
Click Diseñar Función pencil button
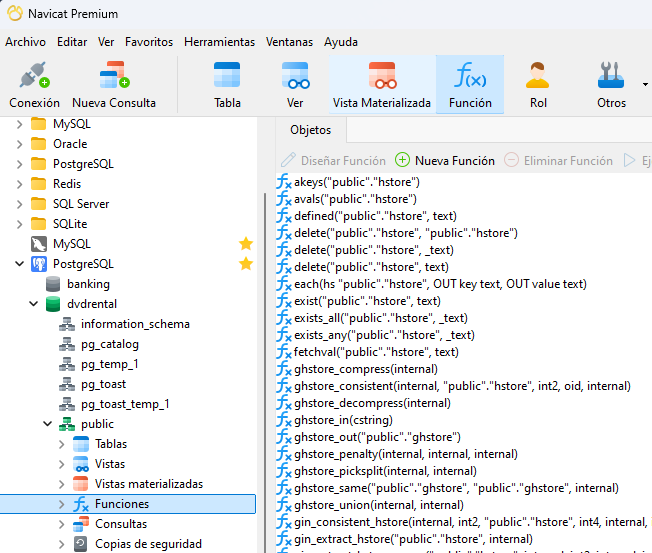click(333, 160)
